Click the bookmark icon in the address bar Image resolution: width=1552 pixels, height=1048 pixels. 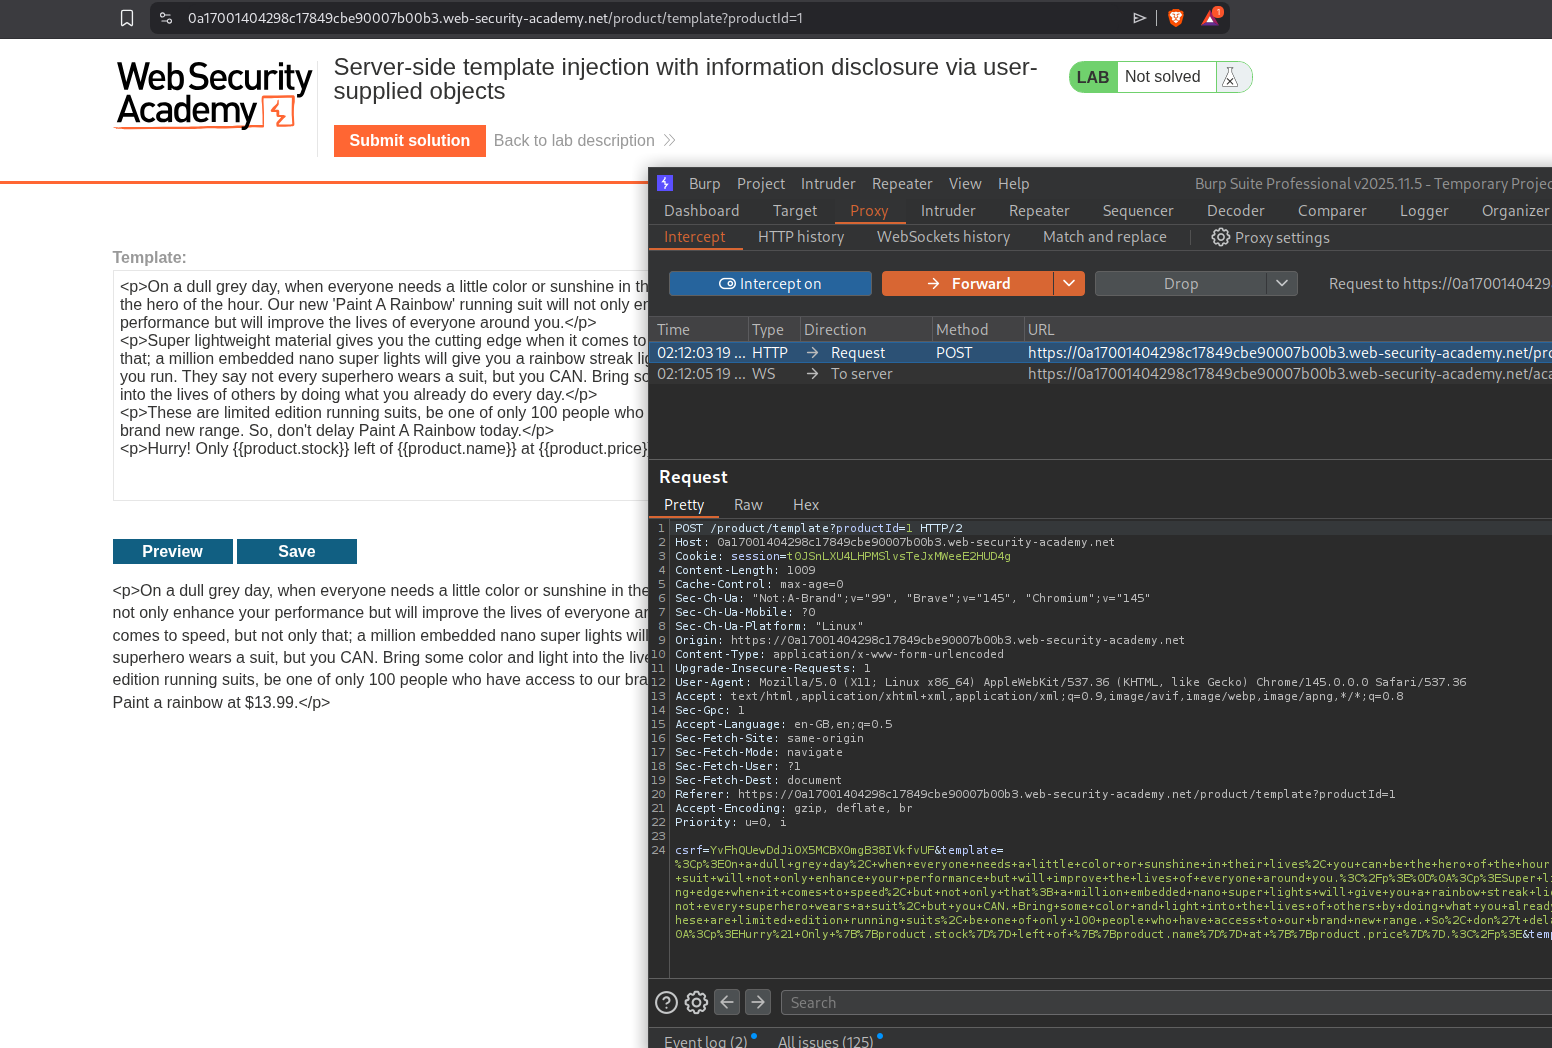pos(127,18)
